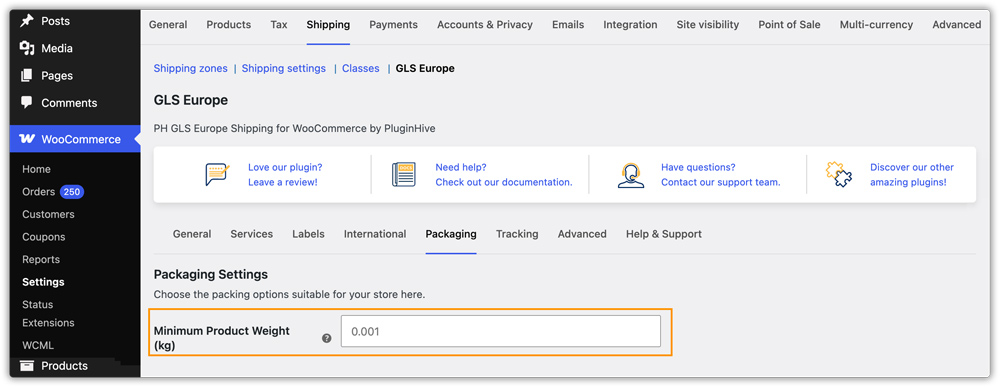Open Coupons submenu item

coord(44,237)
